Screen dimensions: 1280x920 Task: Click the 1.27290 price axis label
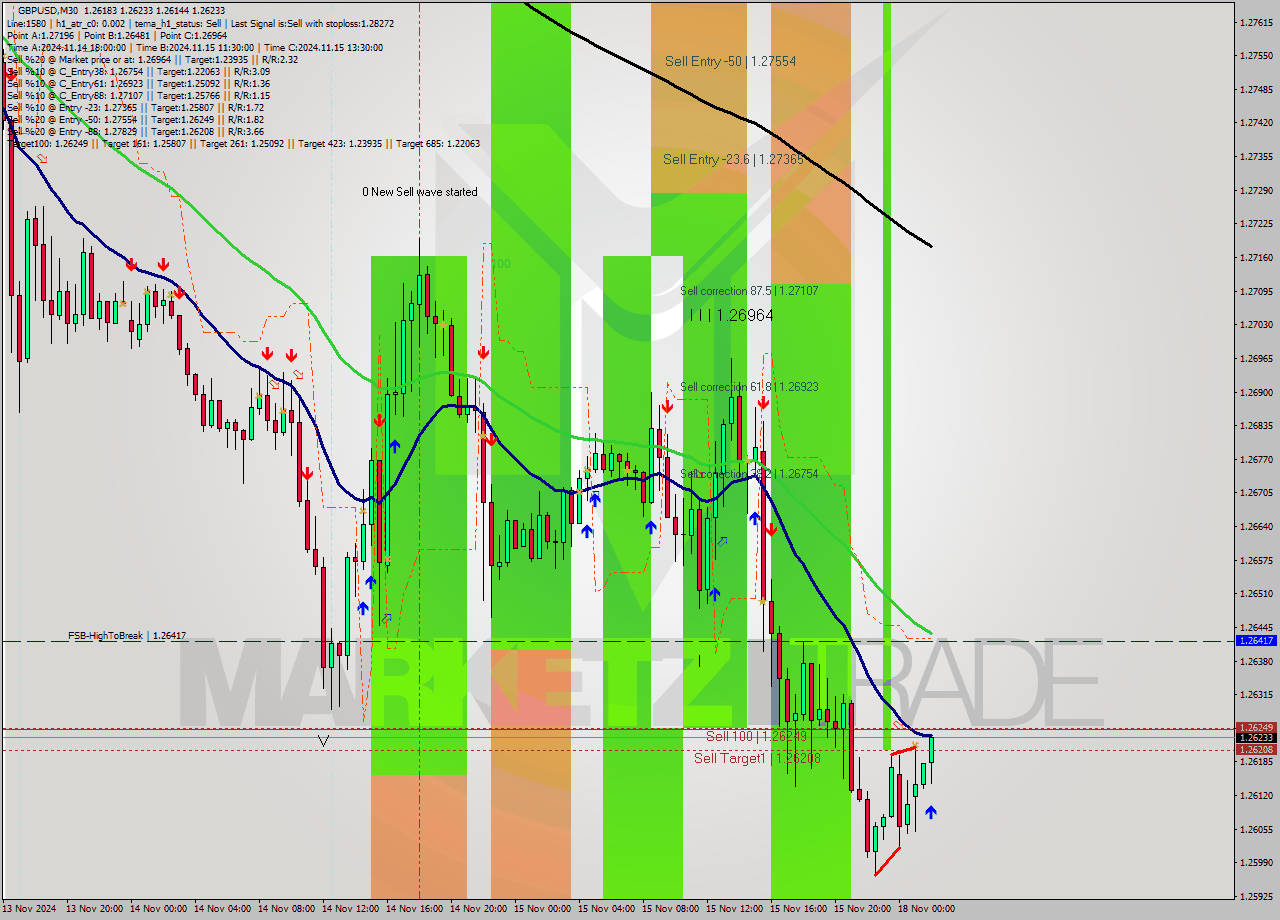(x=1255, y=190)
